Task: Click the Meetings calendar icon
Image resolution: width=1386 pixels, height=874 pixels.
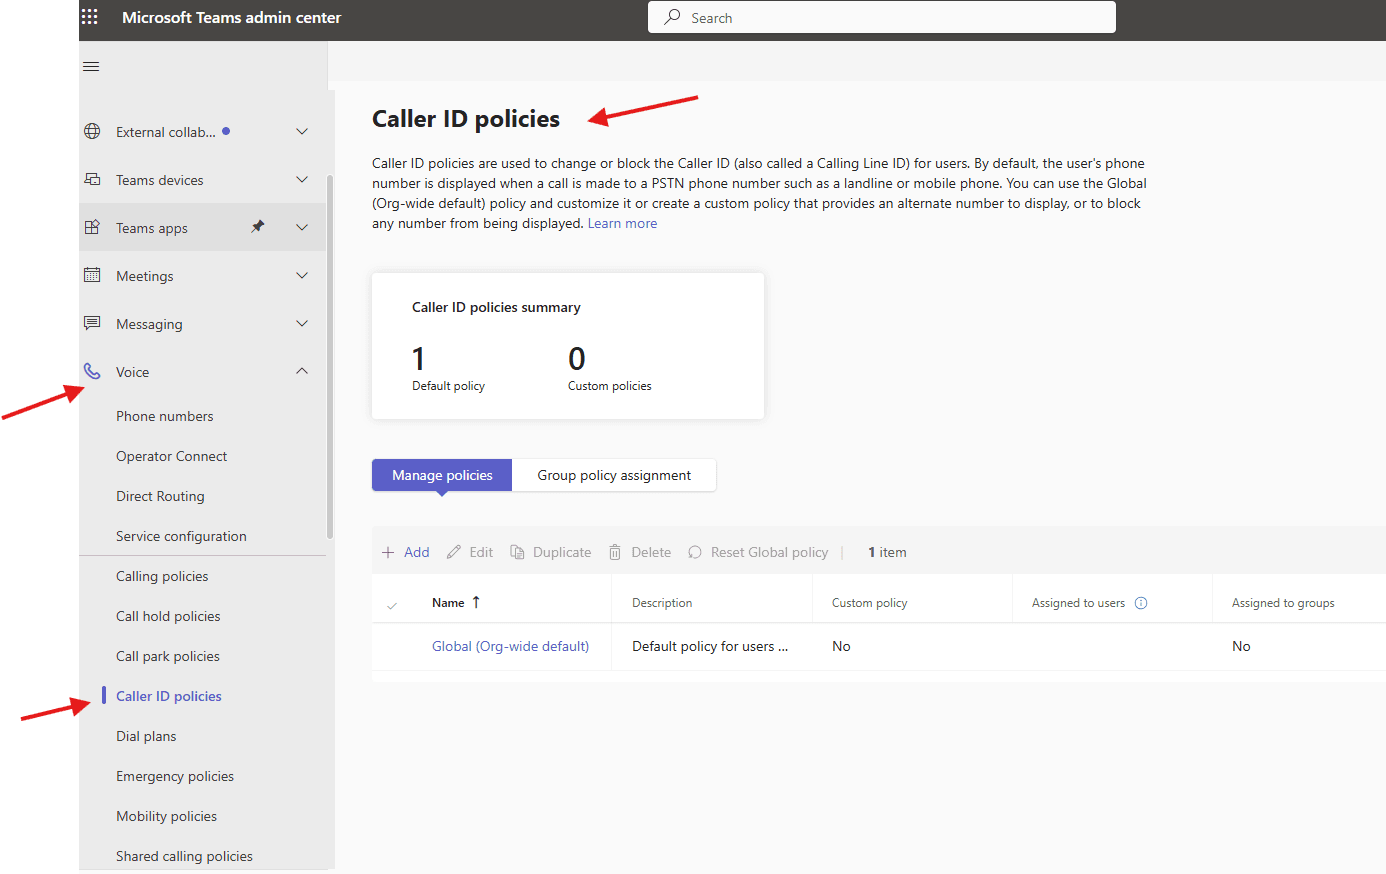Action: (x=92, y=275)
